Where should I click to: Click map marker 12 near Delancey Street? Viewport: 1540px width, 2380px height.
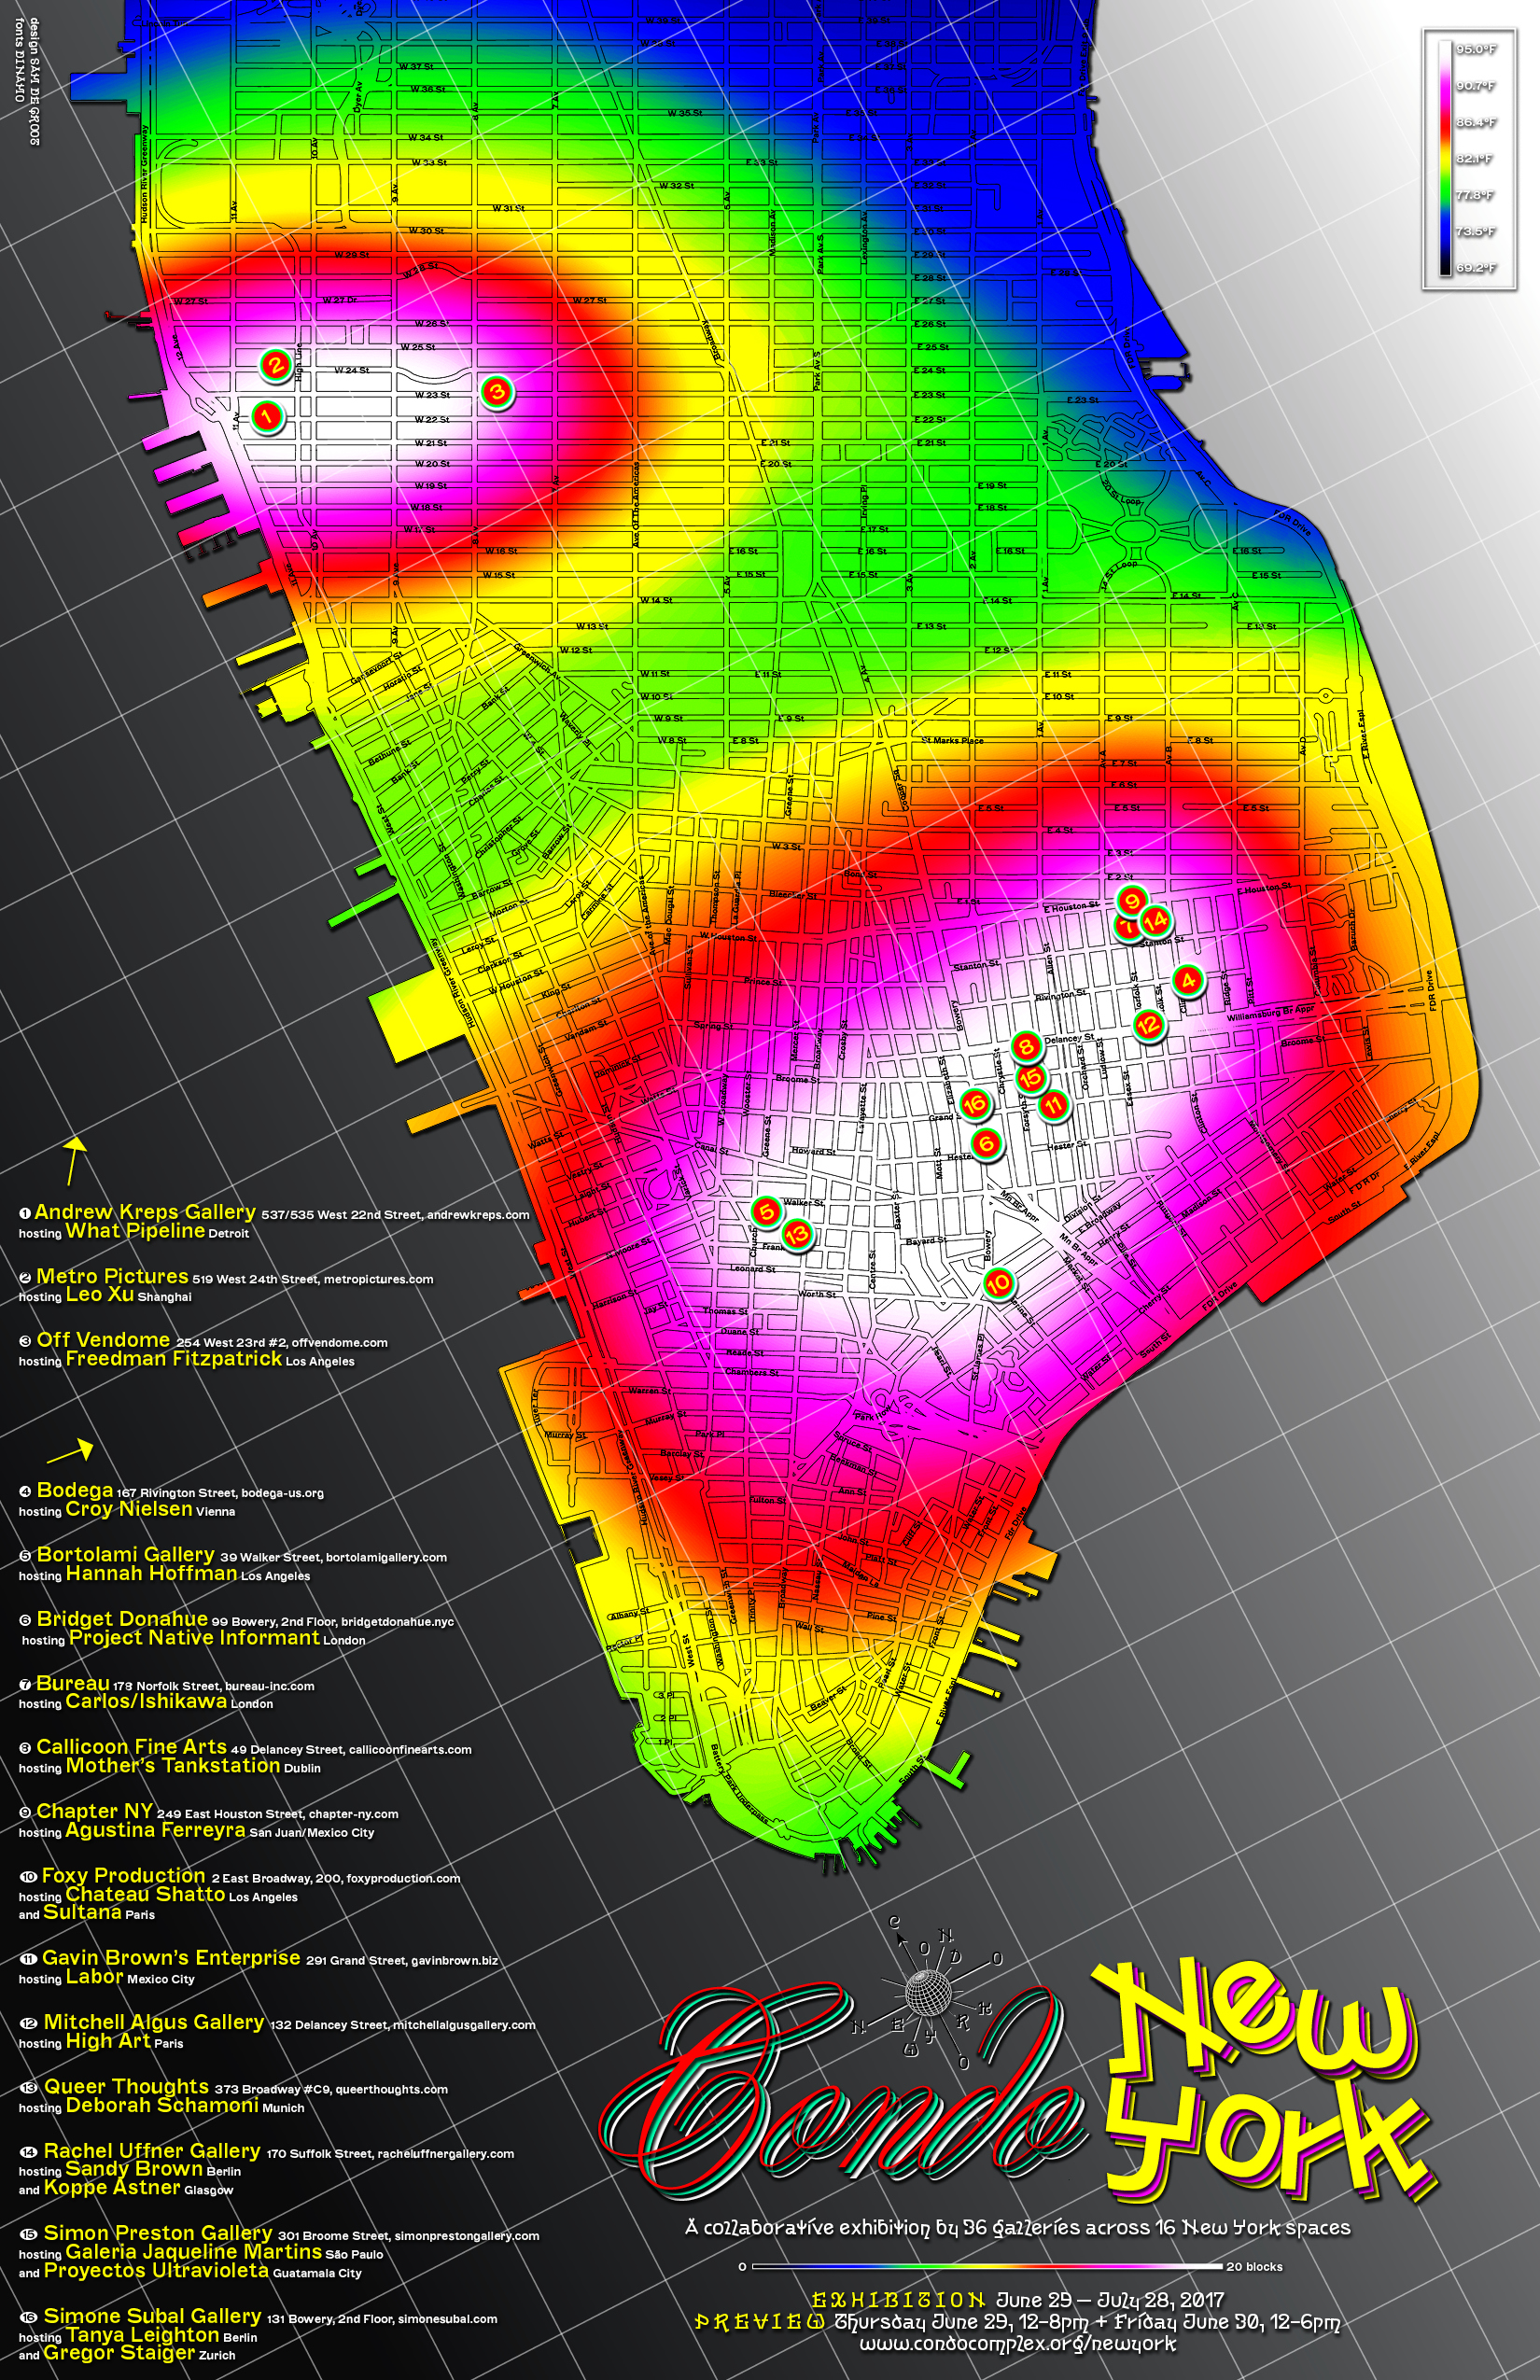pos(1148,1024)
